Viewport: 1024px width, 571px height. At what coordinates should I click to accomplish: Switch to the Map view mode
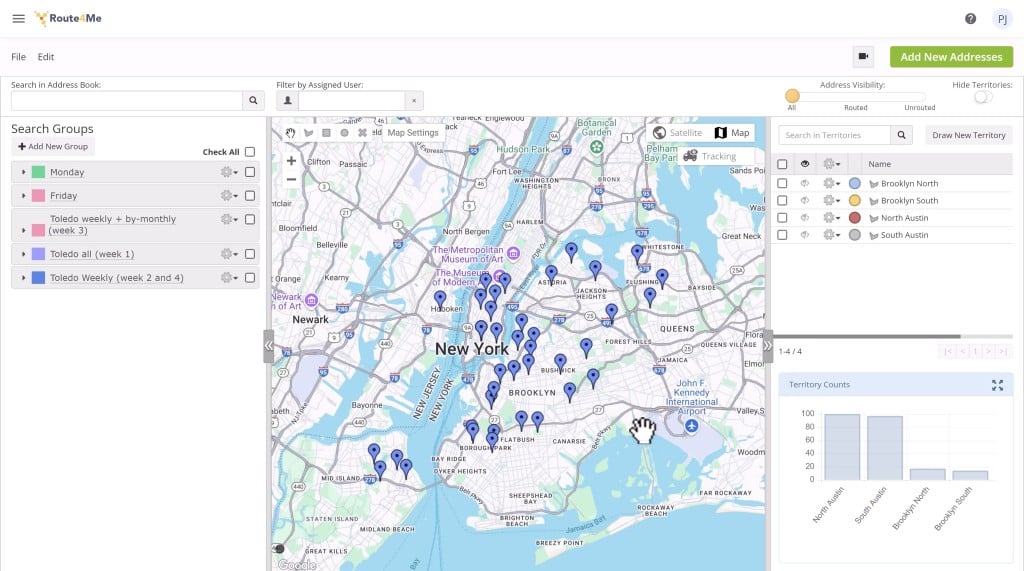[x=732, y=133]
